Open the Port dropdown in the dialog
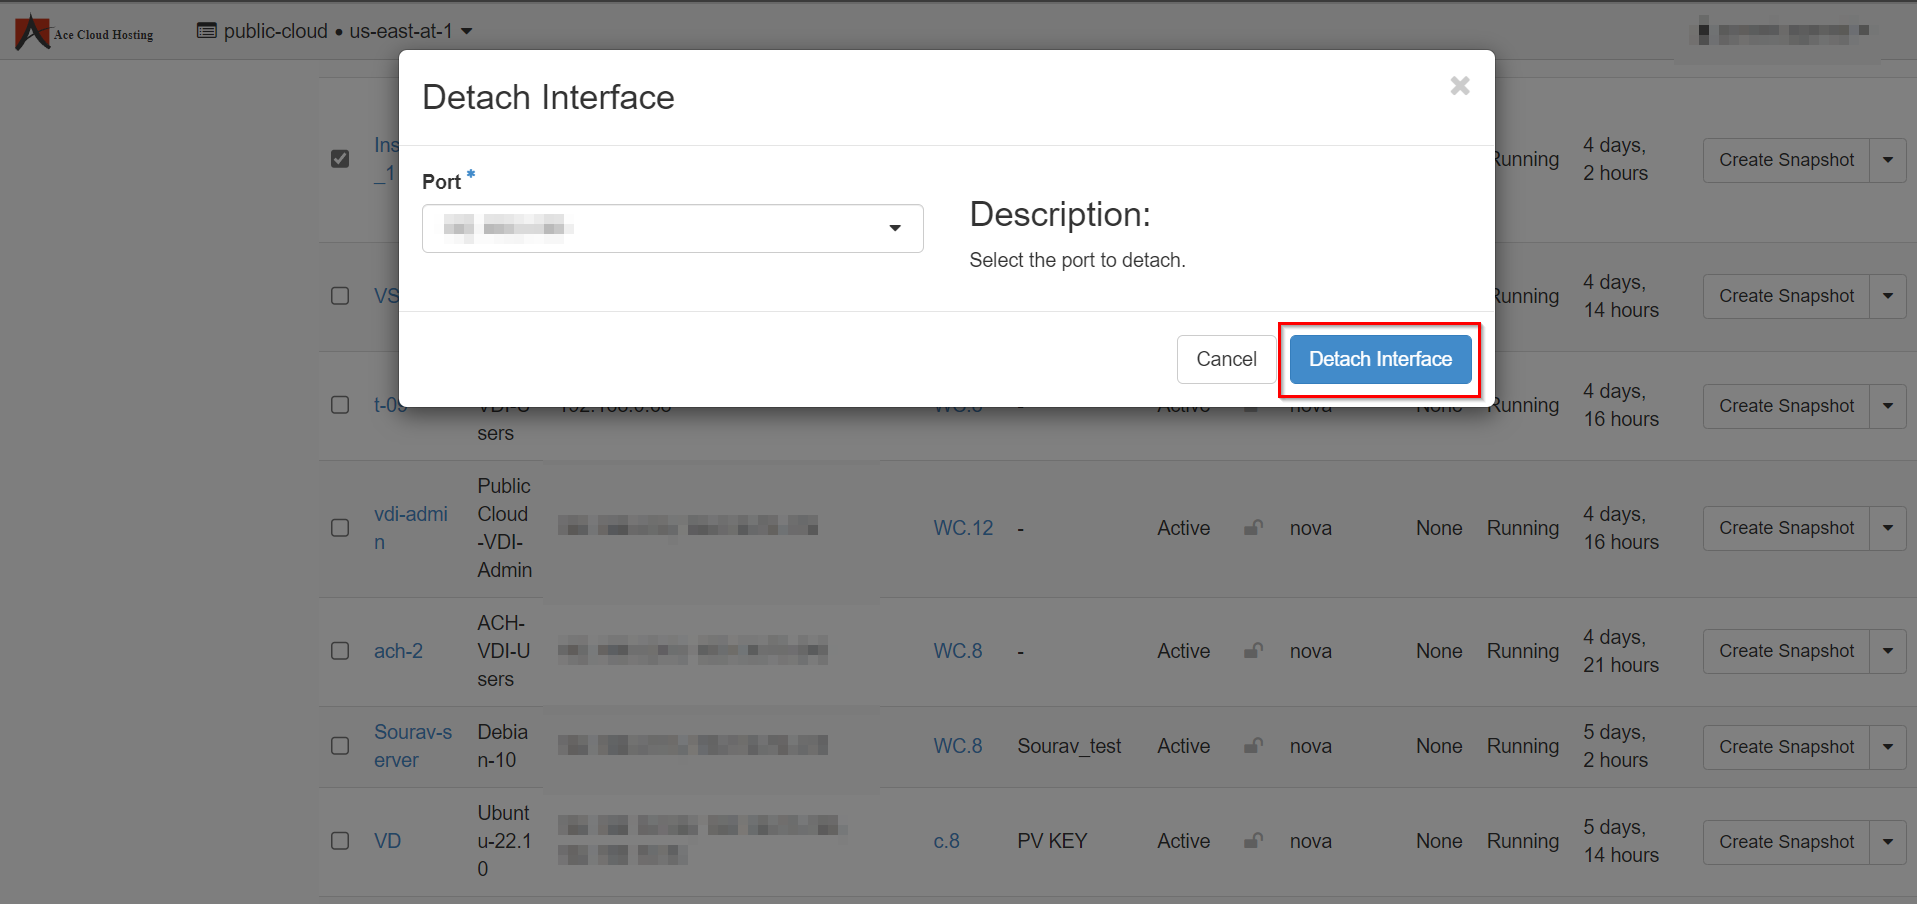Image resolution: width=1917 pixels, height=904 pixels. [894, 228]
